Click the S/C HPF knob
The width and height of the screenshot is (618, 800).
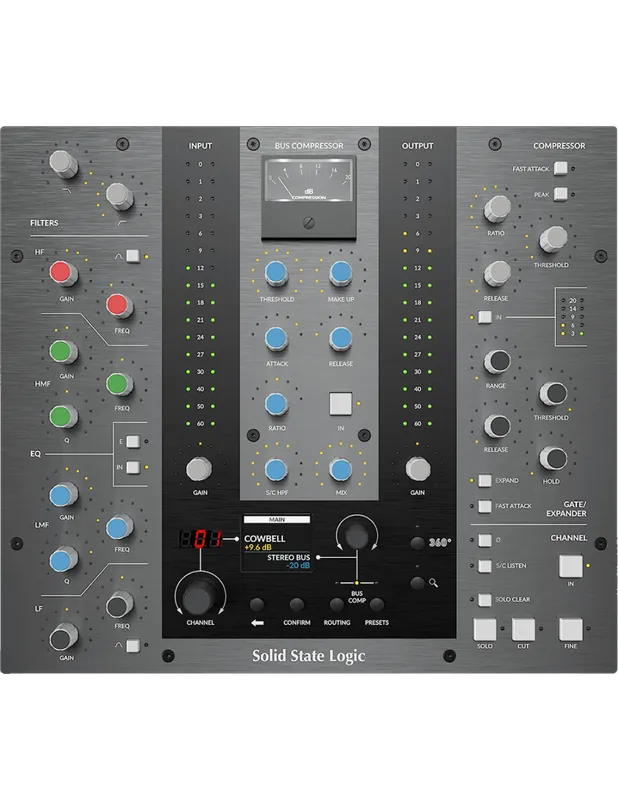pyautogui.click(x=276, y=469)
